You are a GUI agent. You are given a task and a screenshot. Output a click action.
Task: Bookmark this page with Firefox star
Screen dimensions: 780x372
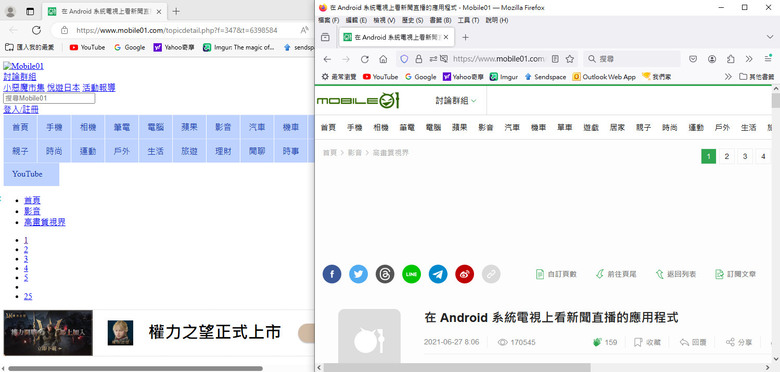tap(570, 59)
